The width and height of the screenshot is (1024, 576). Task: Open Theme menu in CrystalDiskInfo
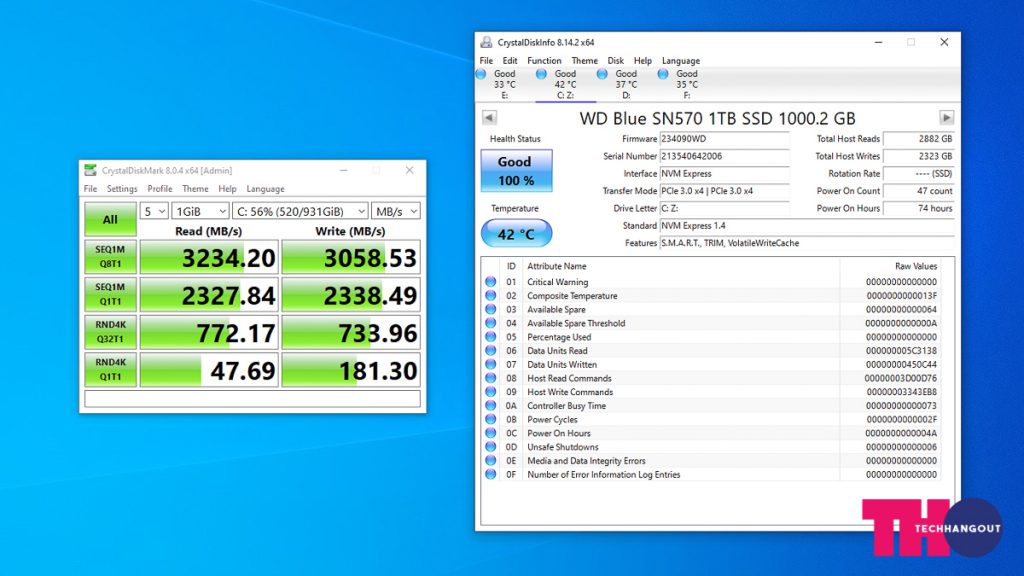point(584,61)
